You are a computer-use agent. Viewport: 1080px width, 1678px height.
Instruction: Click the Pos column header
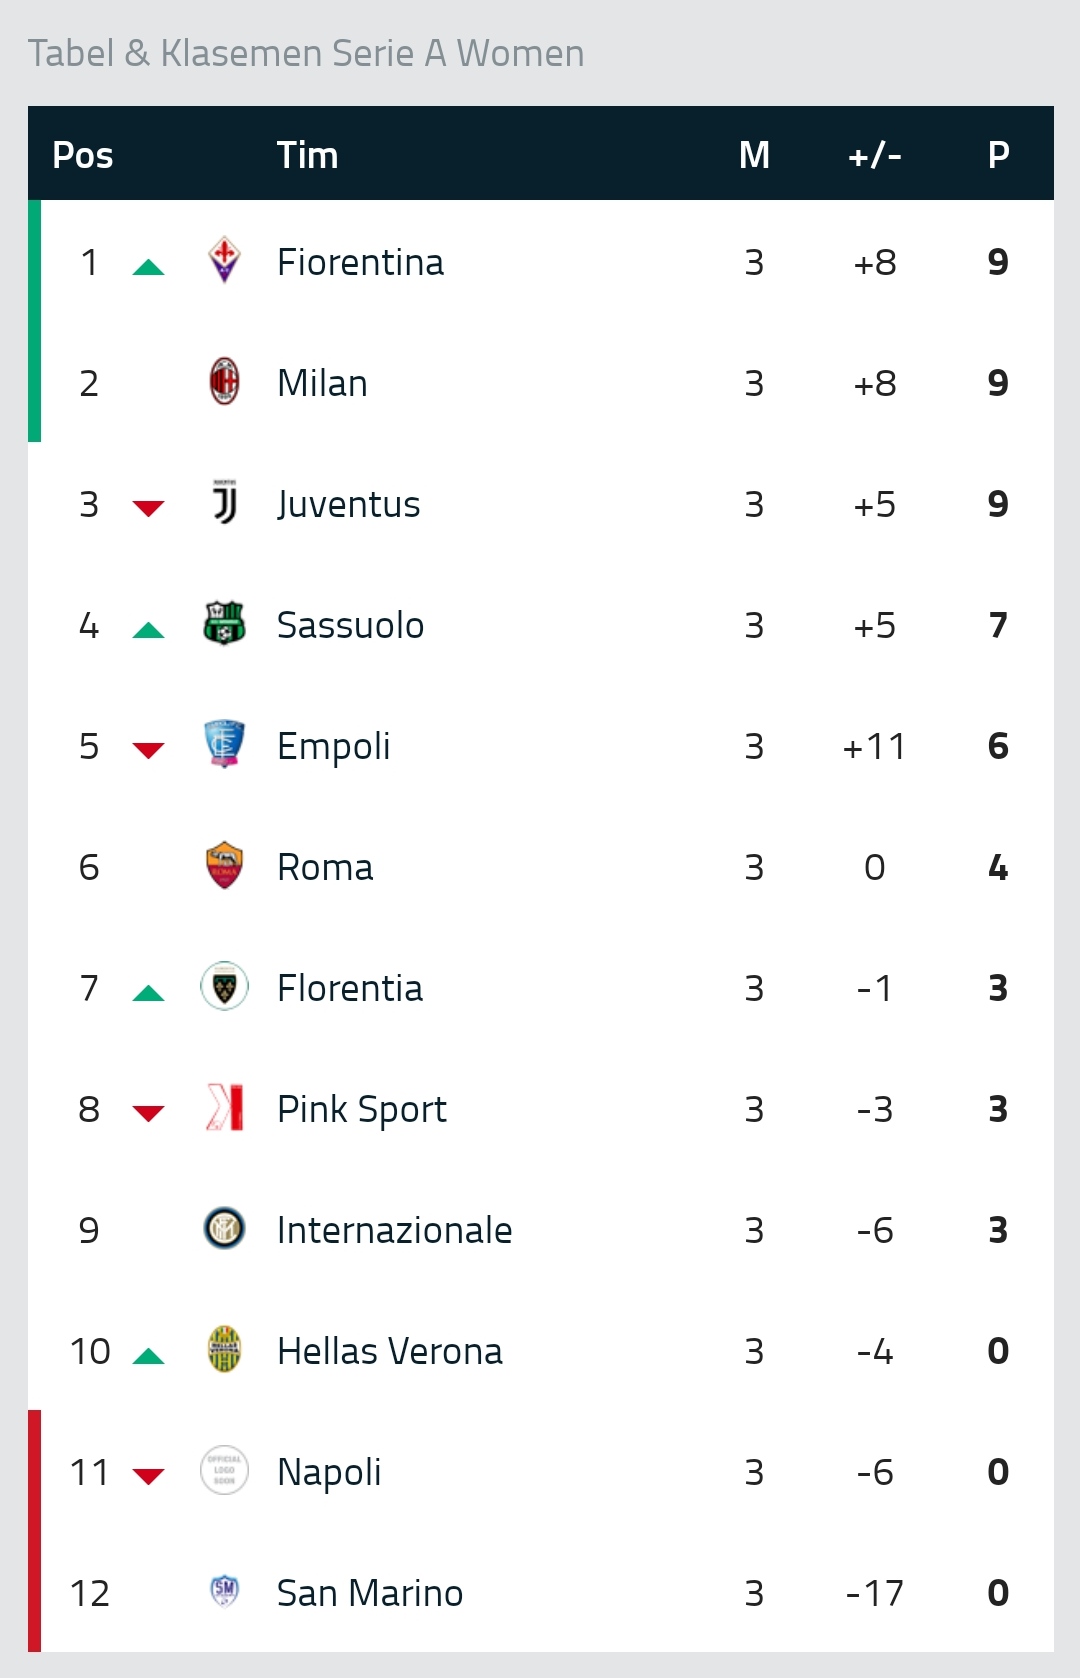(82, 155)
